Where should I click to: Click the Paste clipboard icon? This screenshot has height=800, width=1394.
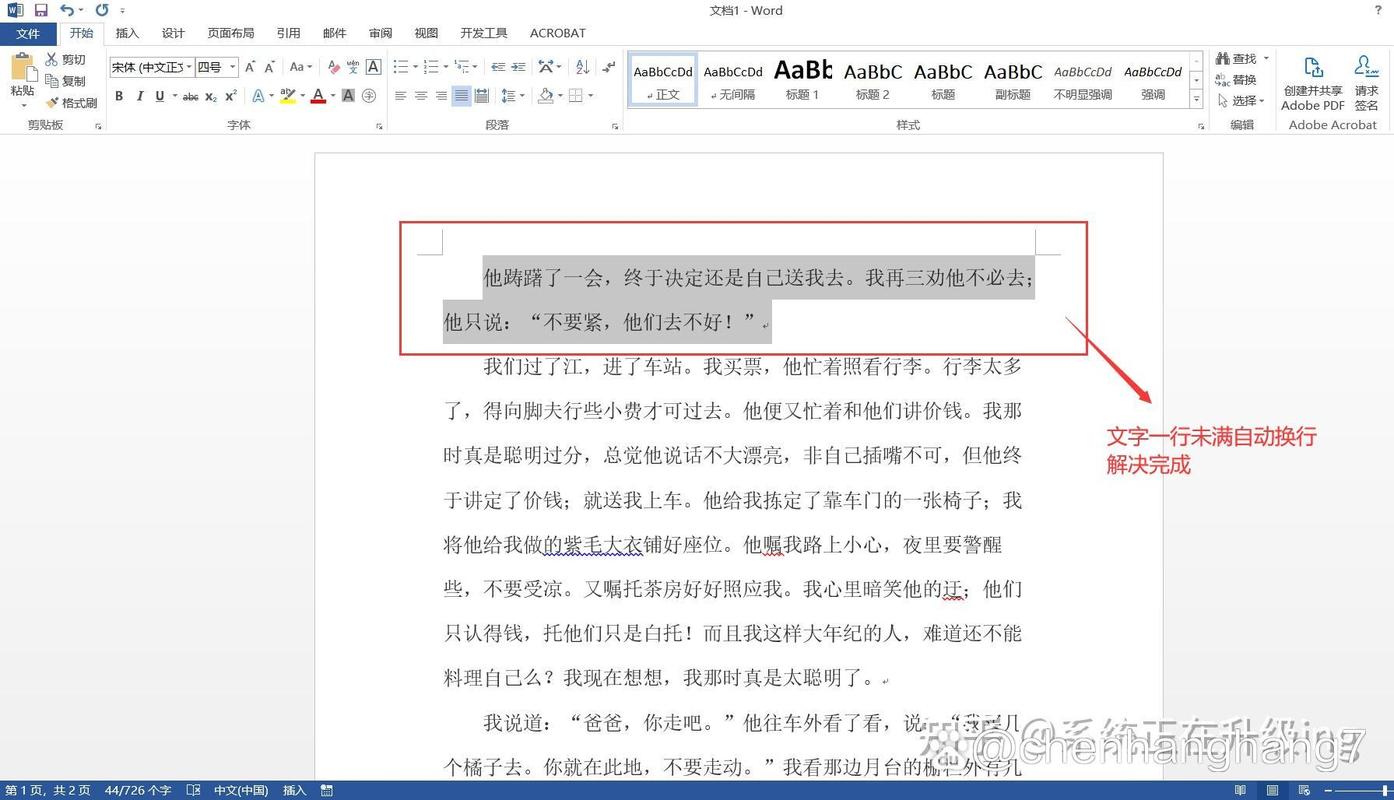pyautogui.click(x=22, y=68)
